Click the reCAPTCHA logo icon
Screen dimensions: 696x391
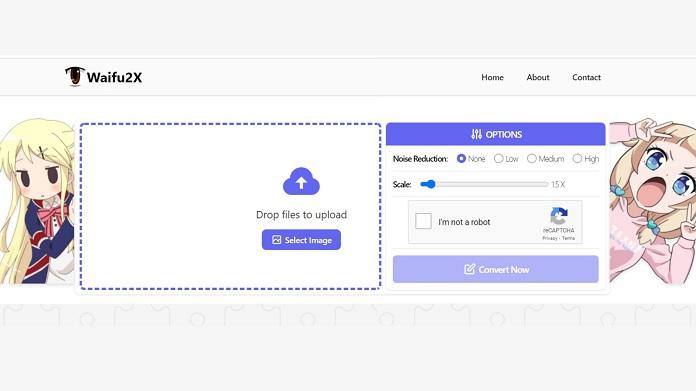(559, 216)
